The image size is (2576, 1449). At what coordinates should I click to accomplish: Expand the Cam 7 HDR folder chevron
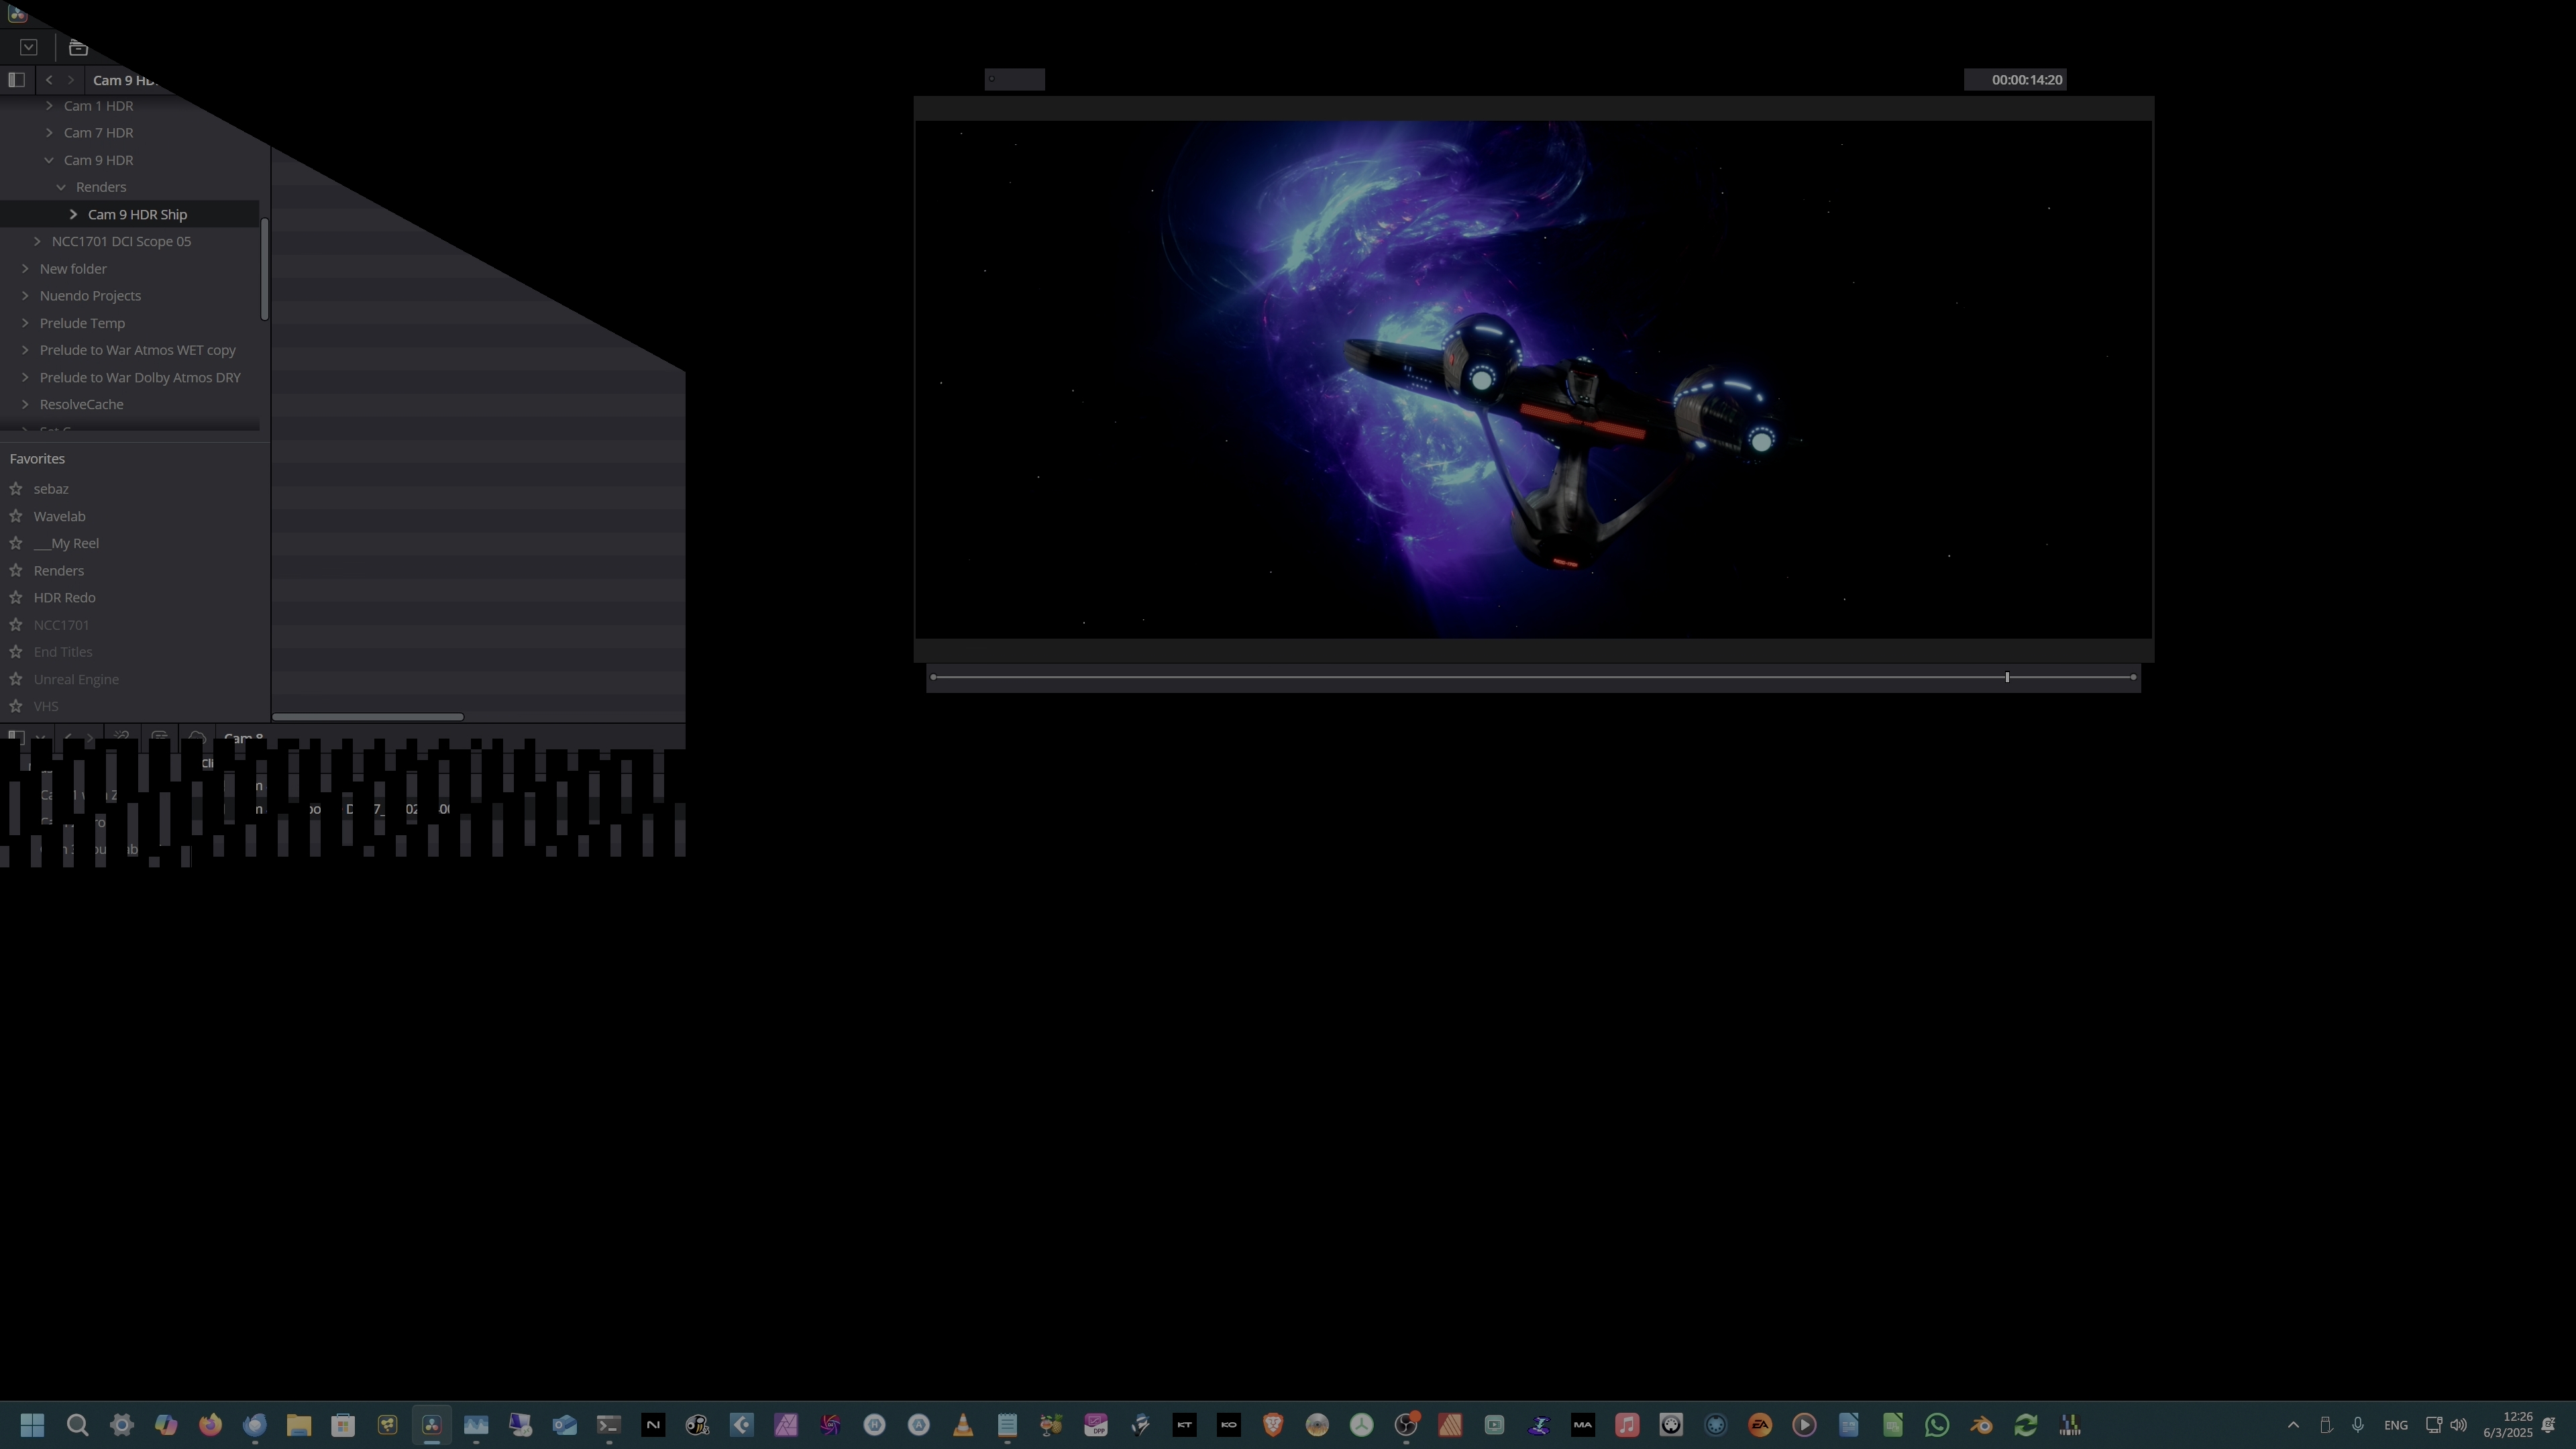[x=49, y=132]
